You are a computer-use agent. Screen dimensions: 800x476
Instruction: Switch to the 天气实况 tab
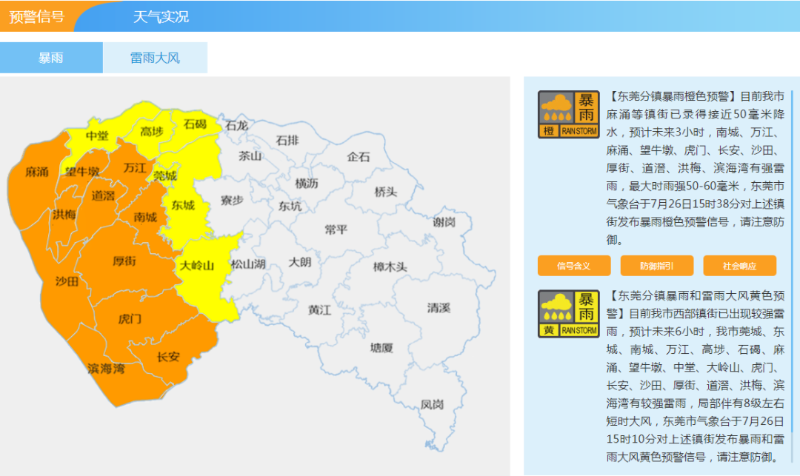click(x=161, y=16)
